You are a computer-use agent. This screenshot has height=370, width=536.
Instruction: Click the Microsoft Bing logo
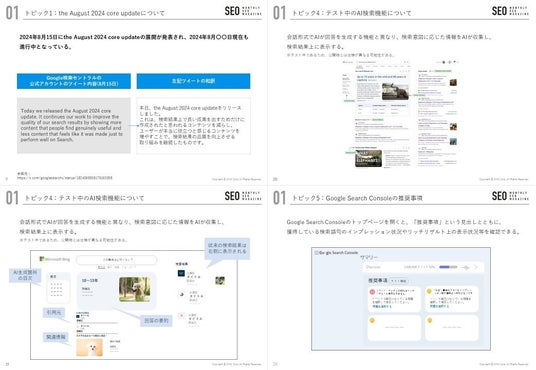coord(55,259)
